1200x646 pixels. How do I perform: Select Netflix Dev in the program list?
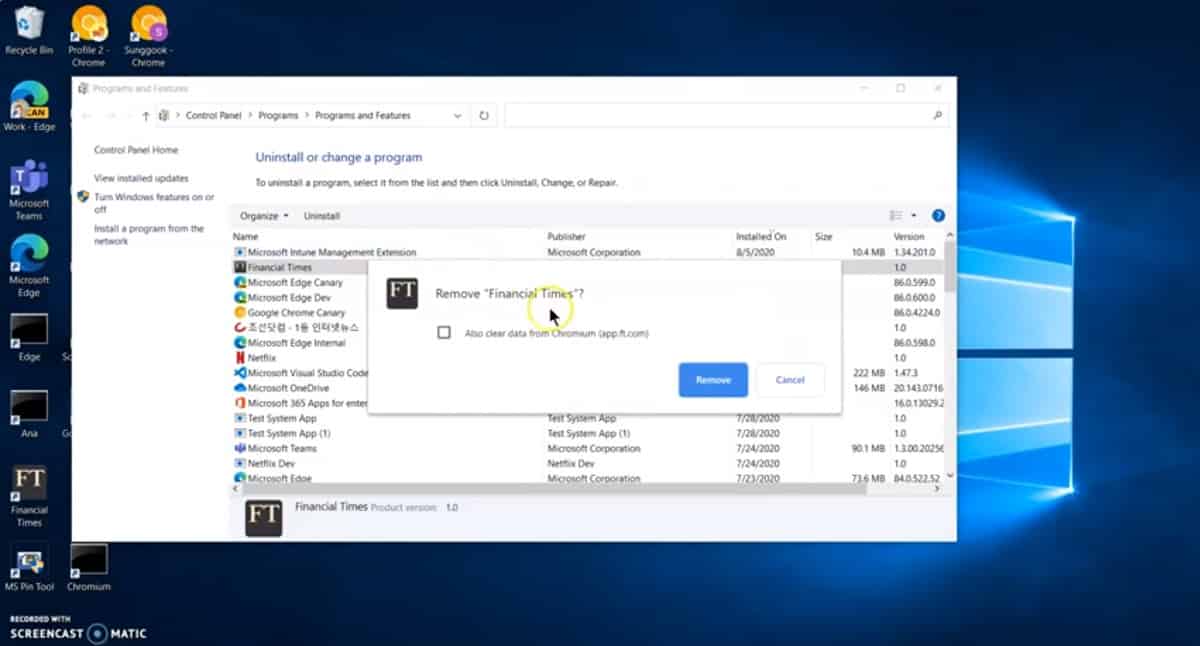[x=588, y=464]
